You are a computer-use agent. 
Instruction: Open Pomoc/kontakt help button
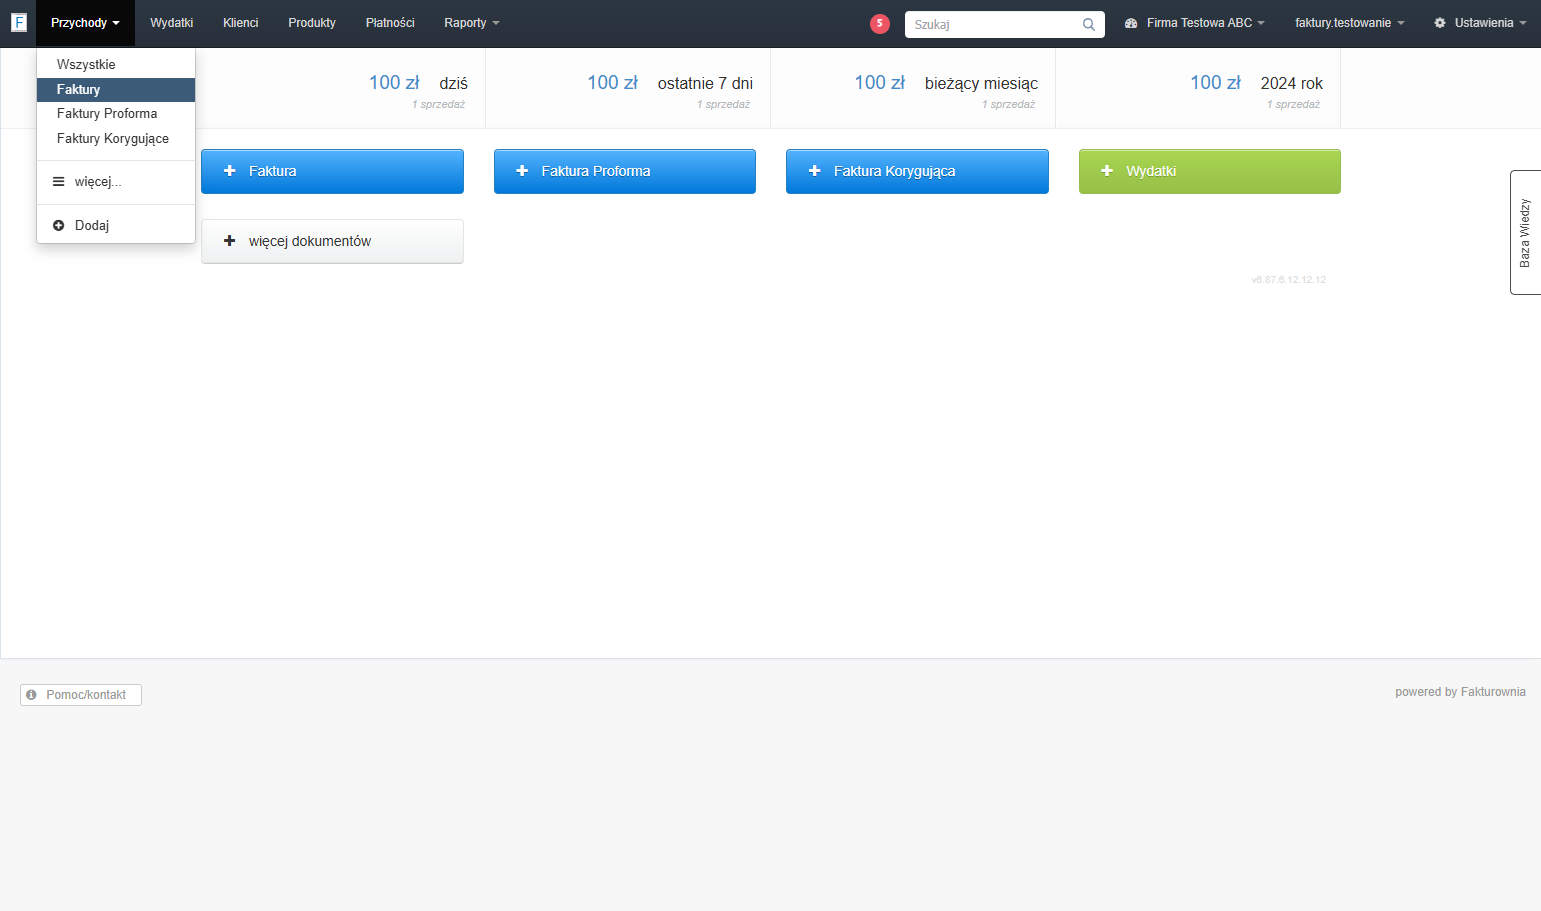[81, 695]
